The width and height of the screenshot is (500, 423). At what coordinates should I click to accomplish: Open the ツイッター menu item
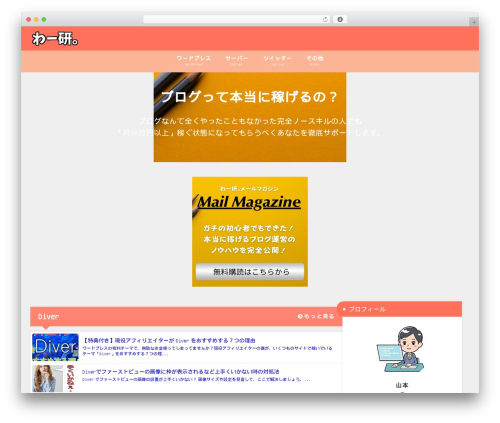[277, 60]
